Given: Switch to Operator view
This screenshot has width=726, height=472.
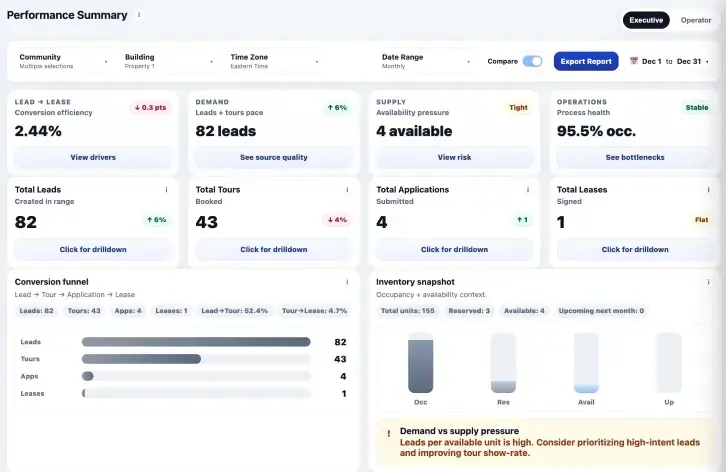Looking at the screenshot, I should 696,20.
